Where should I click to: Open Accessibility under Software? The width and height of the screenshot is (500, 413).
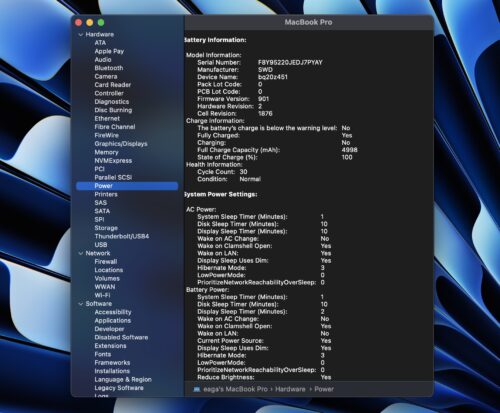coord(113,312)
